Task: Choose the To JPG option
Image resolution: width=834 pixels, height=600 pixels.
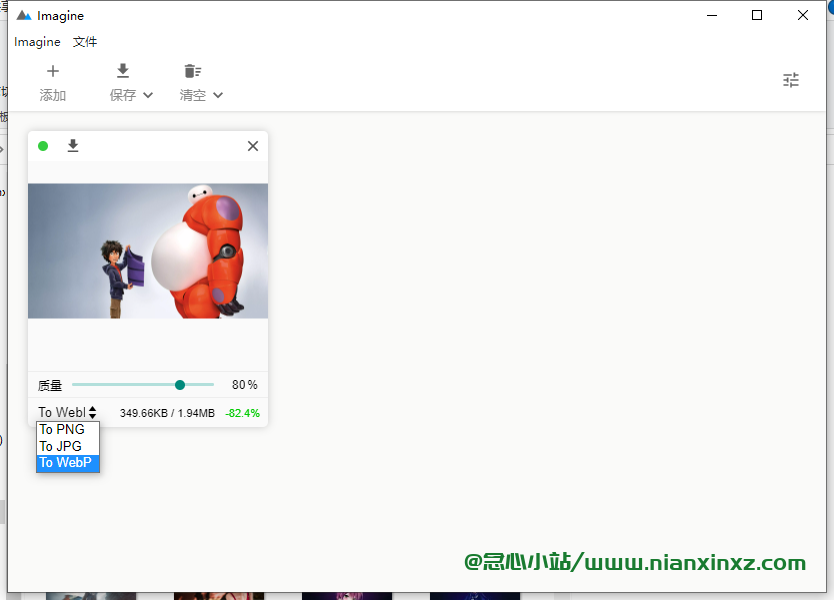Action: [68, 446]
